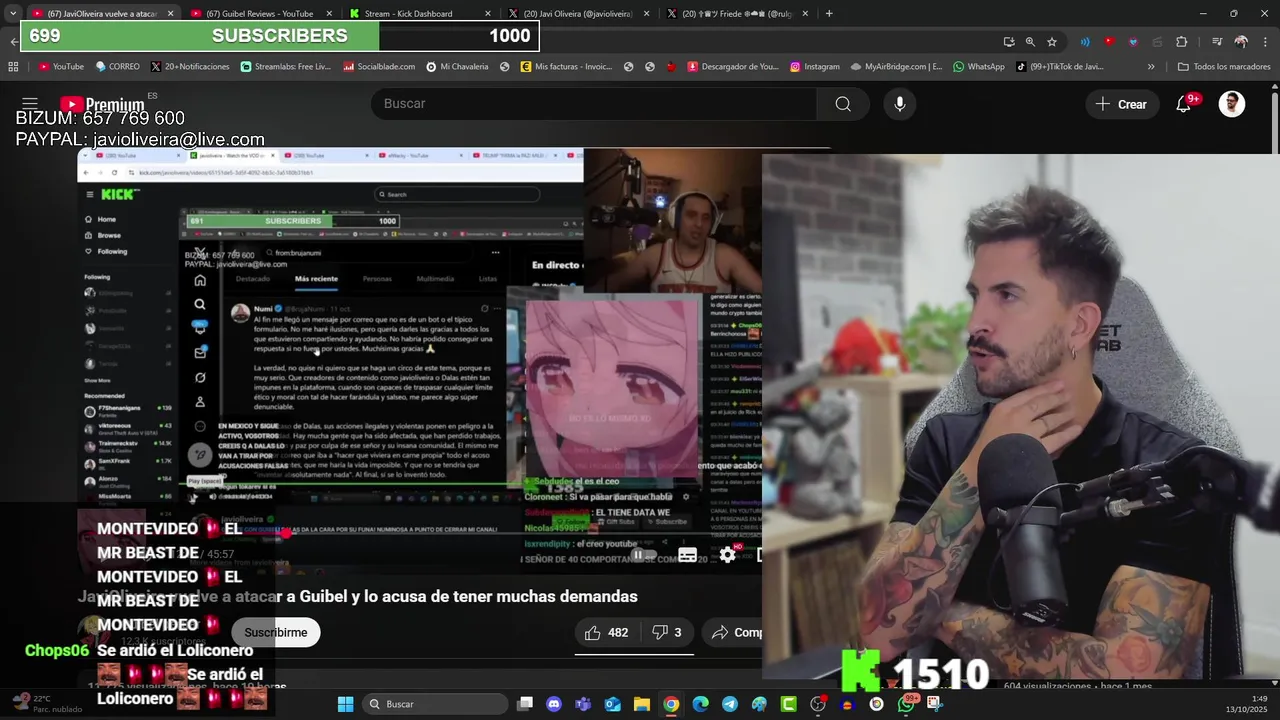The height and width of the screenshot is (720, 1280).
Task: Open MyAirBridge.com bookmark
Action: (896, 67)
